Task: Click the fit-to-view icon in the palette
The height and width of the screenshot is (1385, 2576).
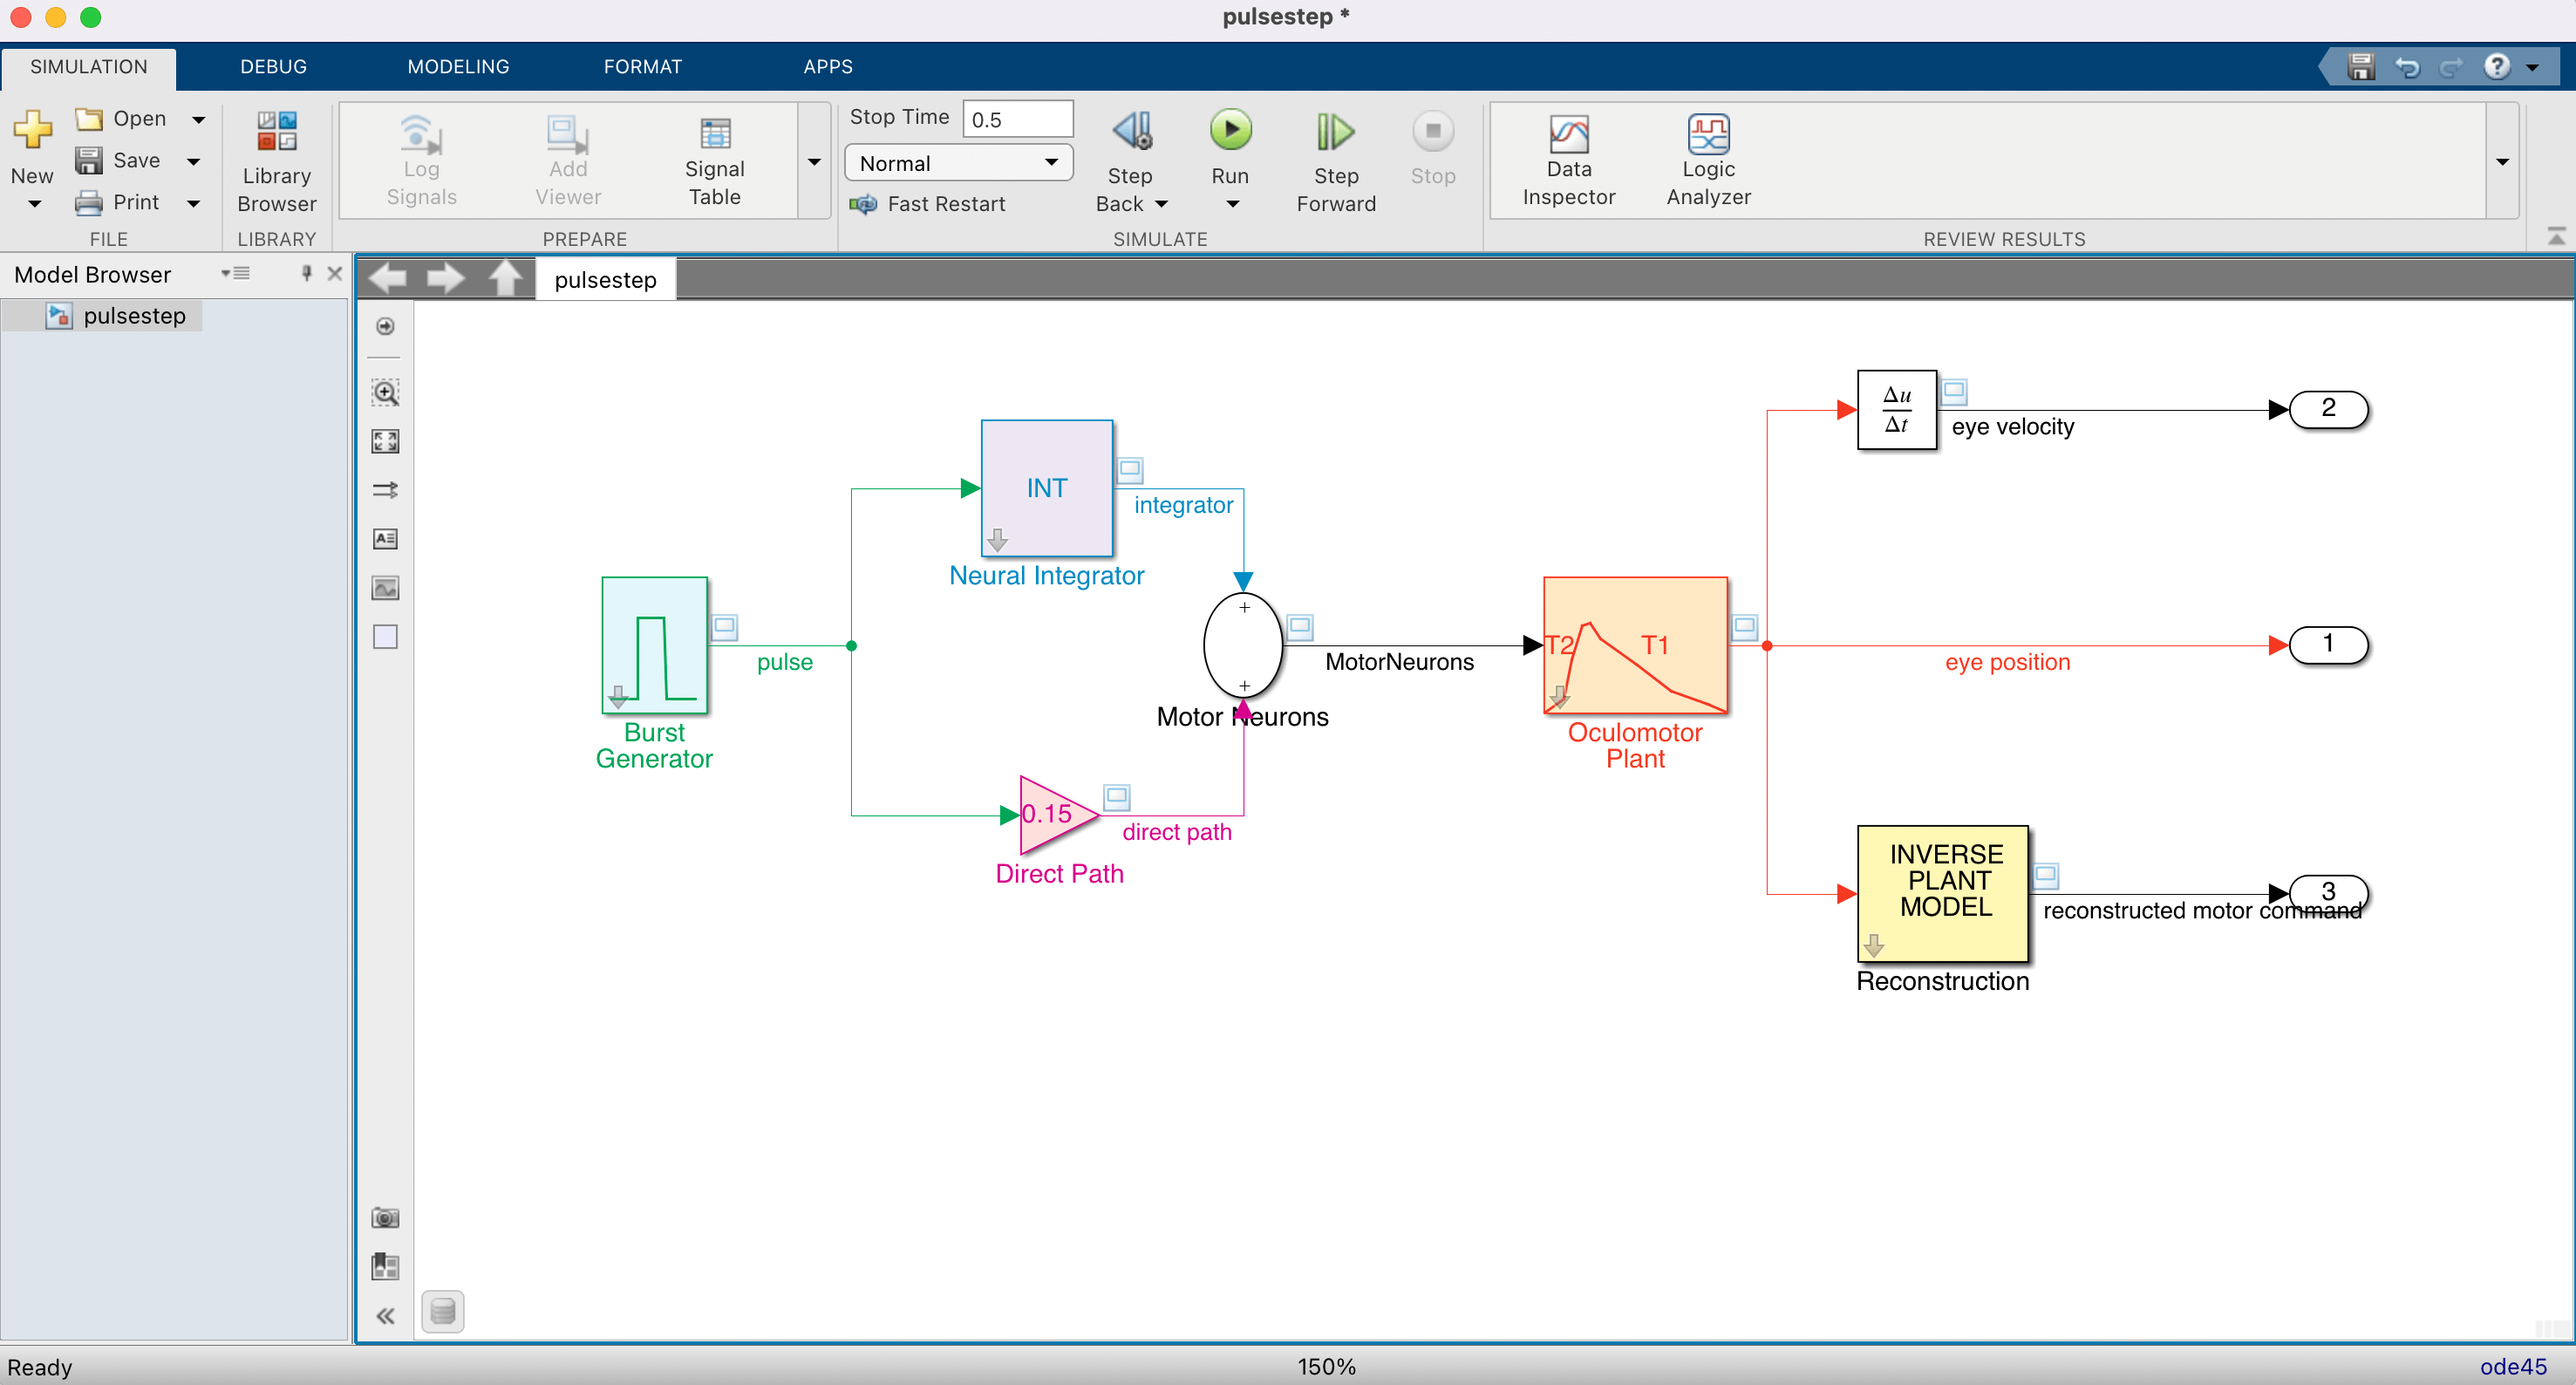Action: coord(385,441)
